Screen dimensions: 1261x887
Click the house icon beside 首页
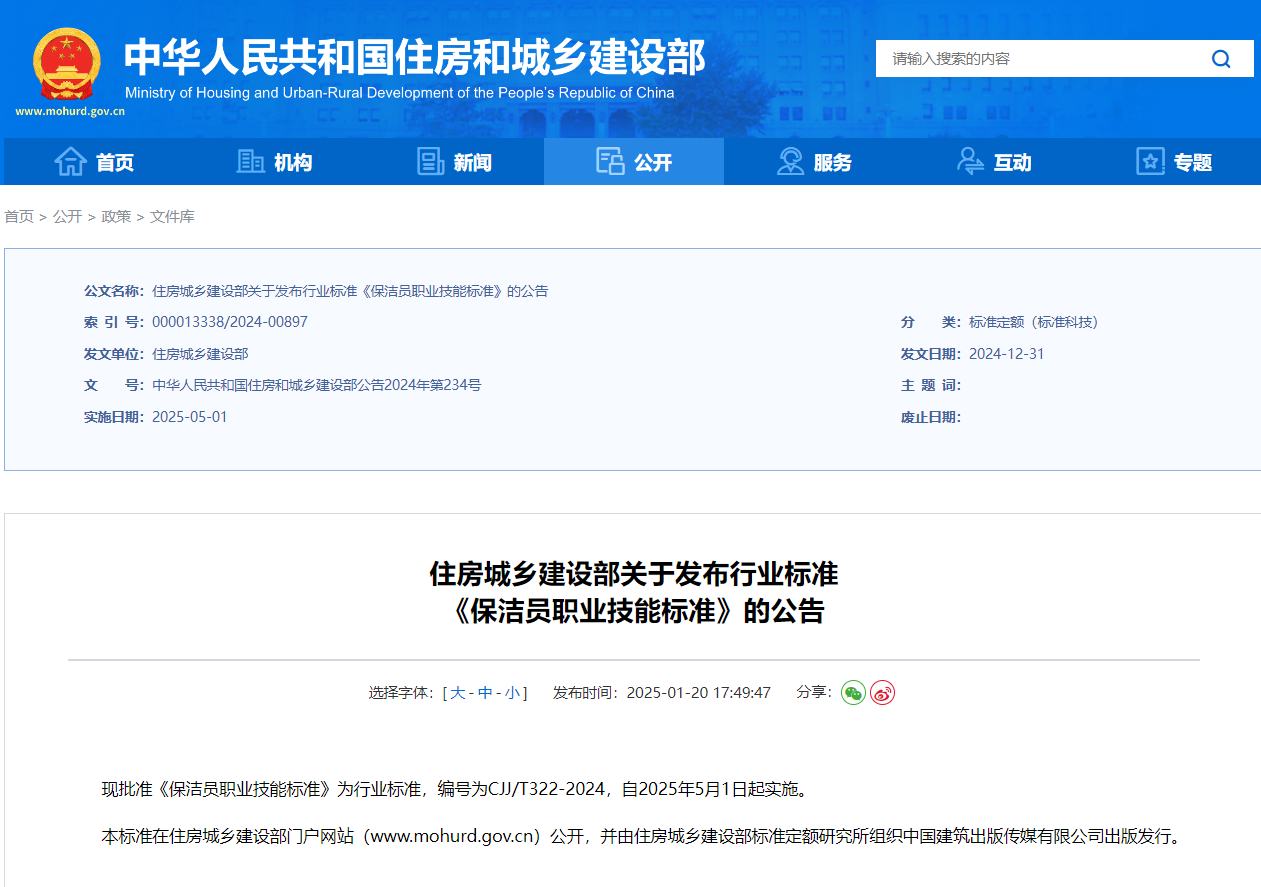tap(70, 162)
